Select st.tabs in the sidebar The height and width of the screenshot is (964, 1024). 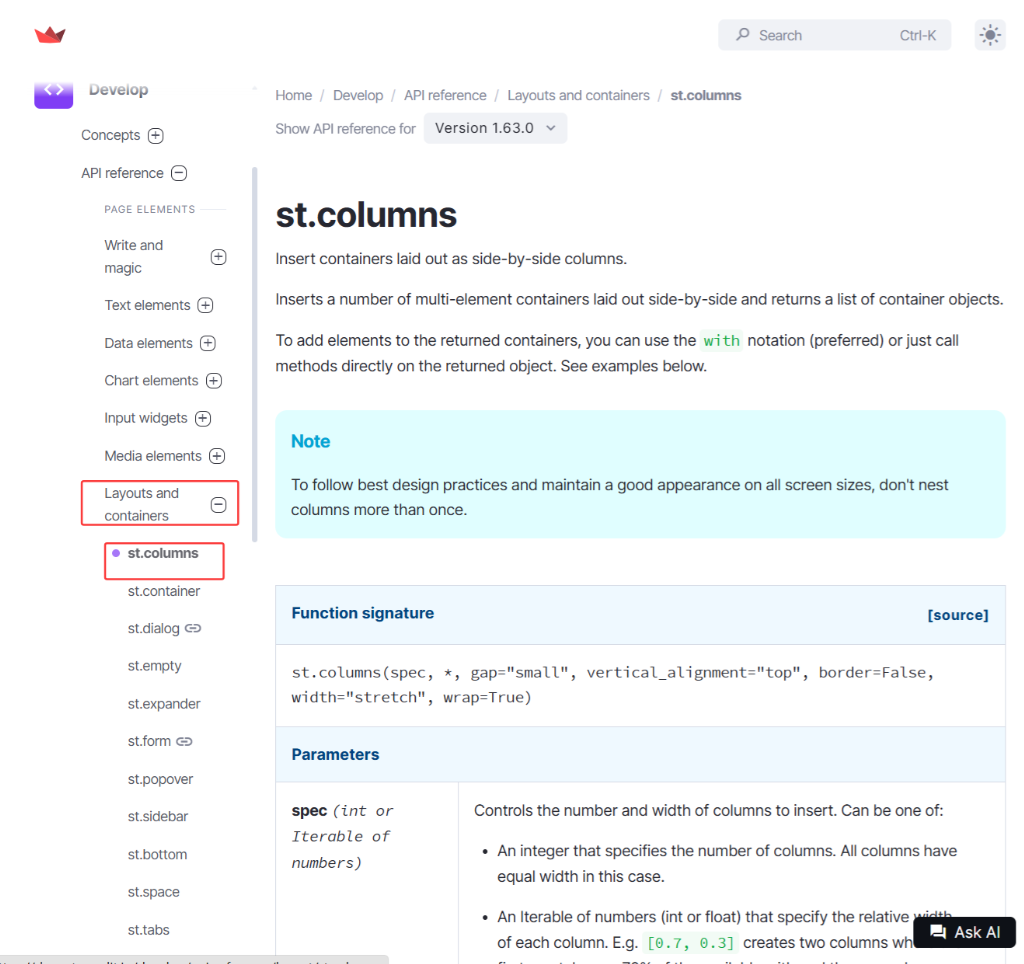coord(148,930)
